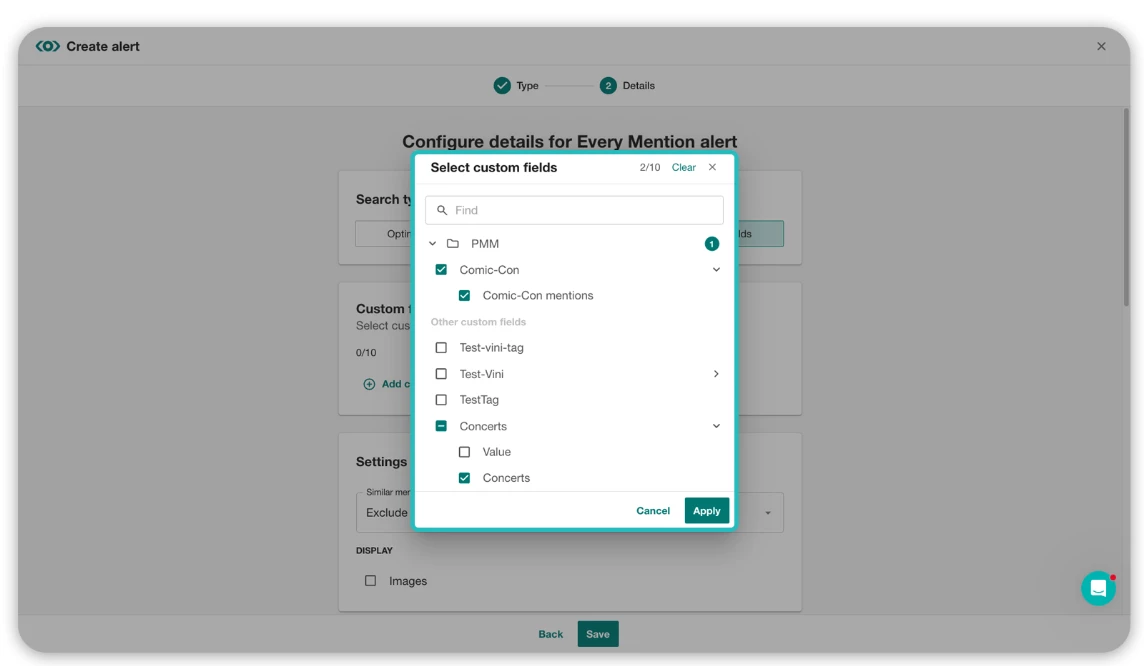Expand the Test-Vini row chevron
Screen dimensions: 1144x666
(716, 373)
